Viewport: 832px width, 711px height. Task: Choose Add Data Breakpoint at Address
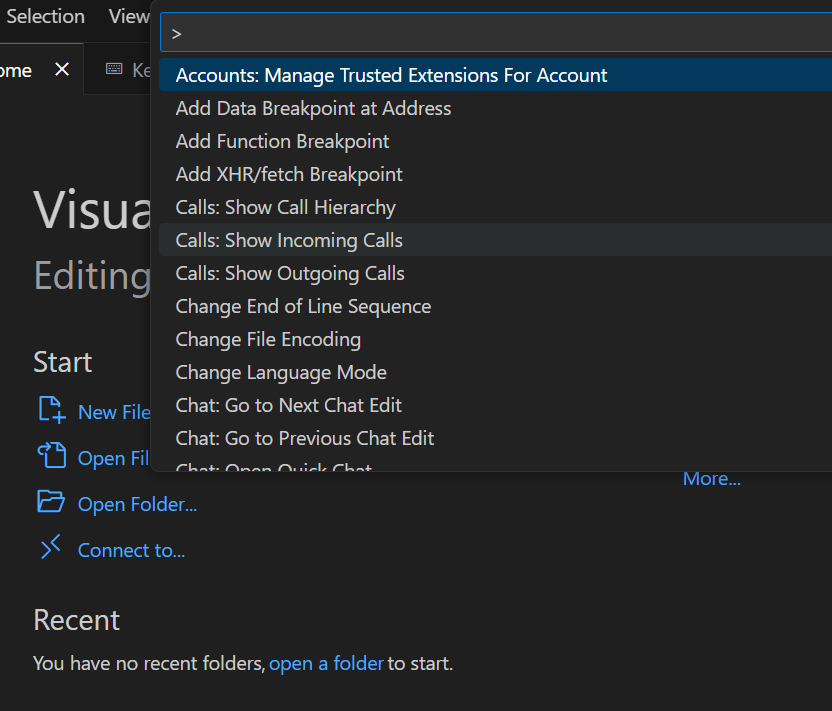tap(313, 108)
